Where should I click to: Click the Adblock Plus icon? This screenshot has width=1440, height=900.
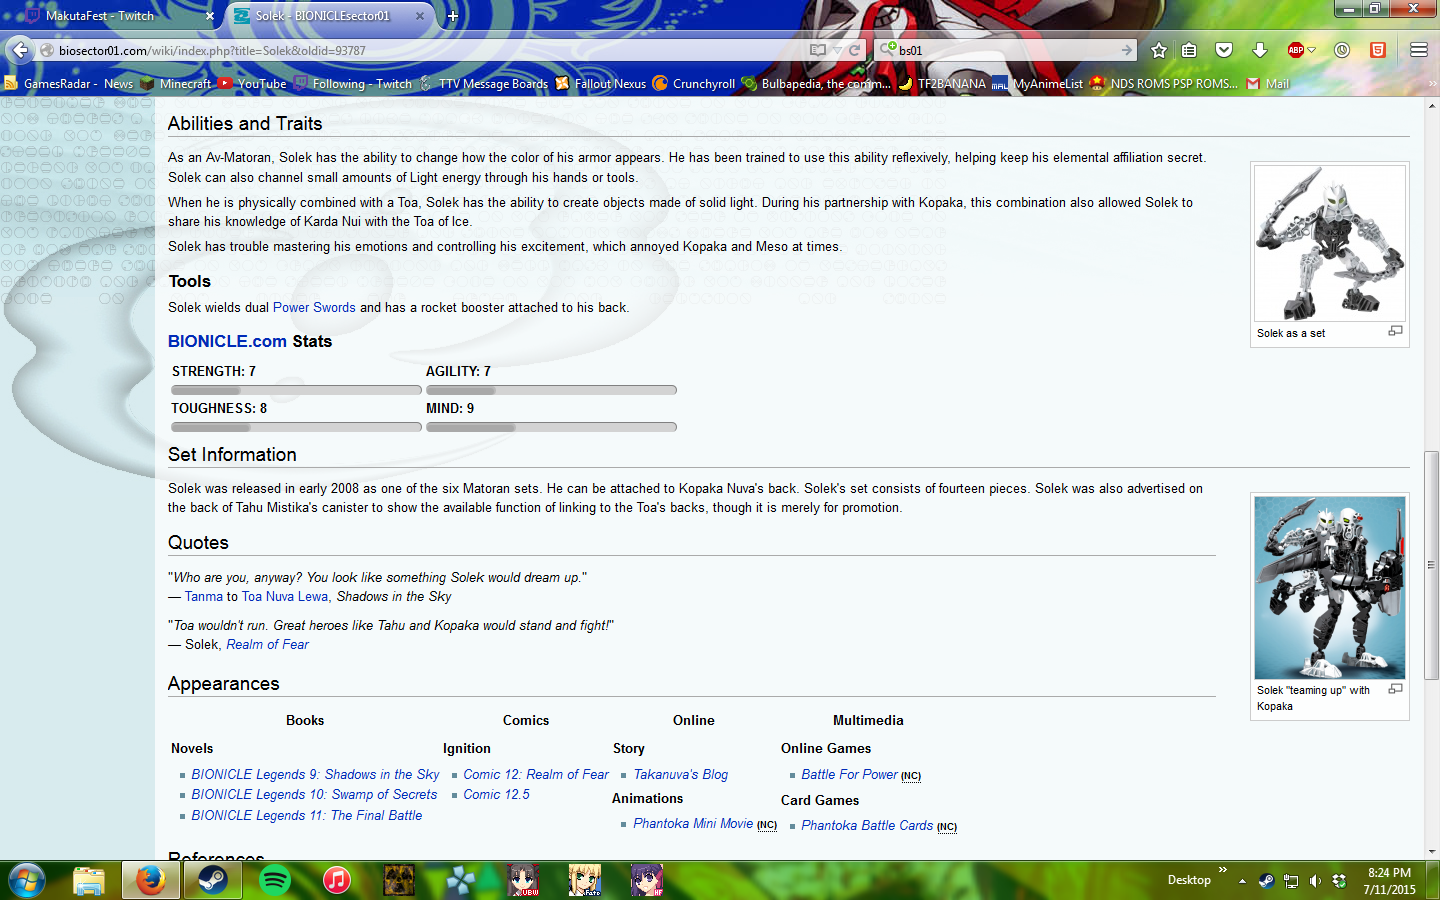pos(1296,50)
